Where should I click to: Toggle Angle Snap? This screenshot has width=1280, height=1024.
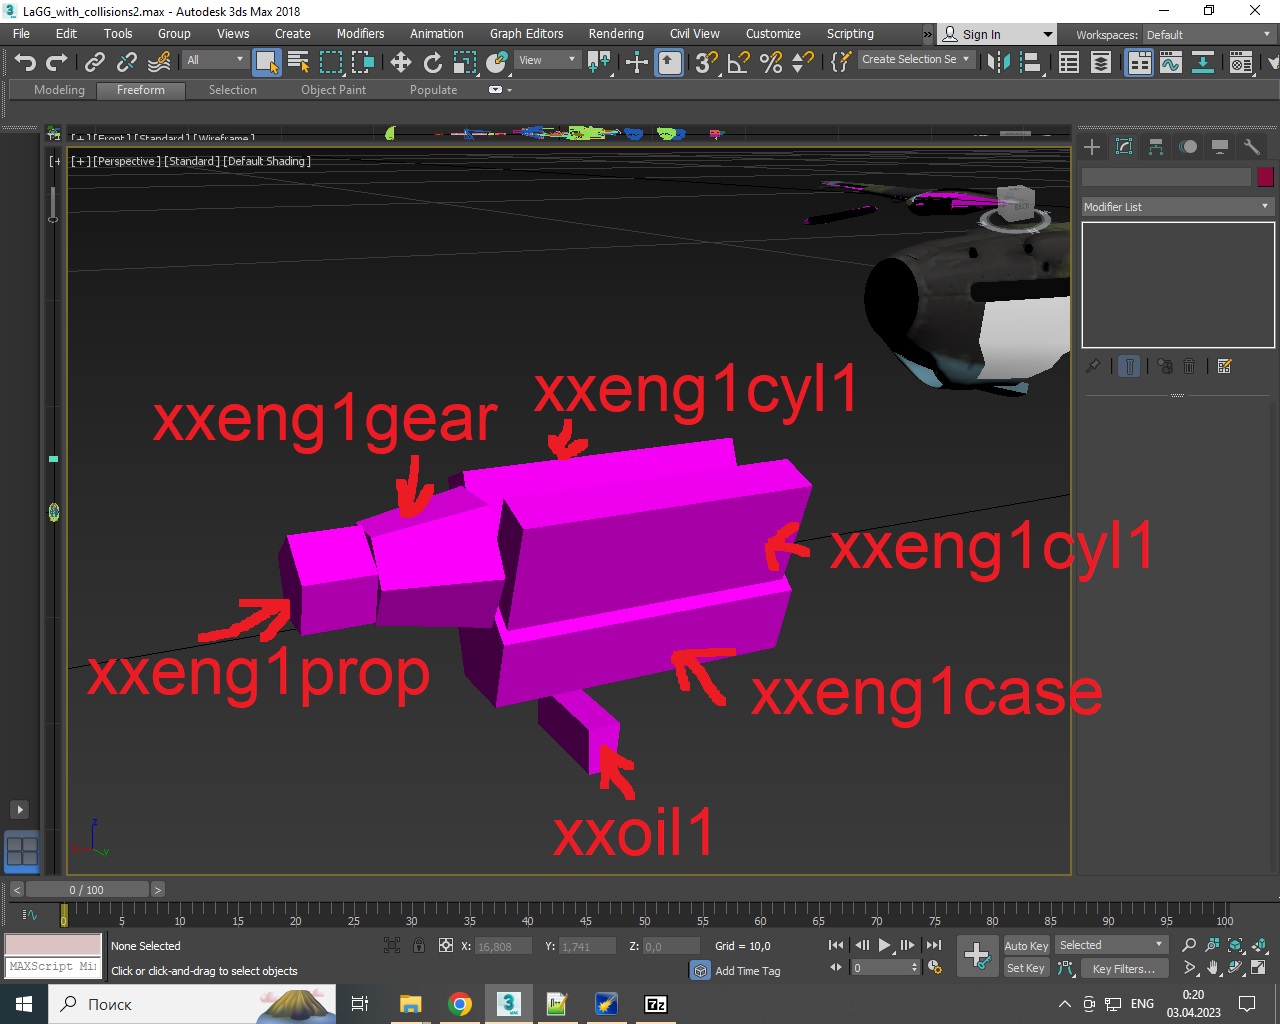[x=739, y=62]
